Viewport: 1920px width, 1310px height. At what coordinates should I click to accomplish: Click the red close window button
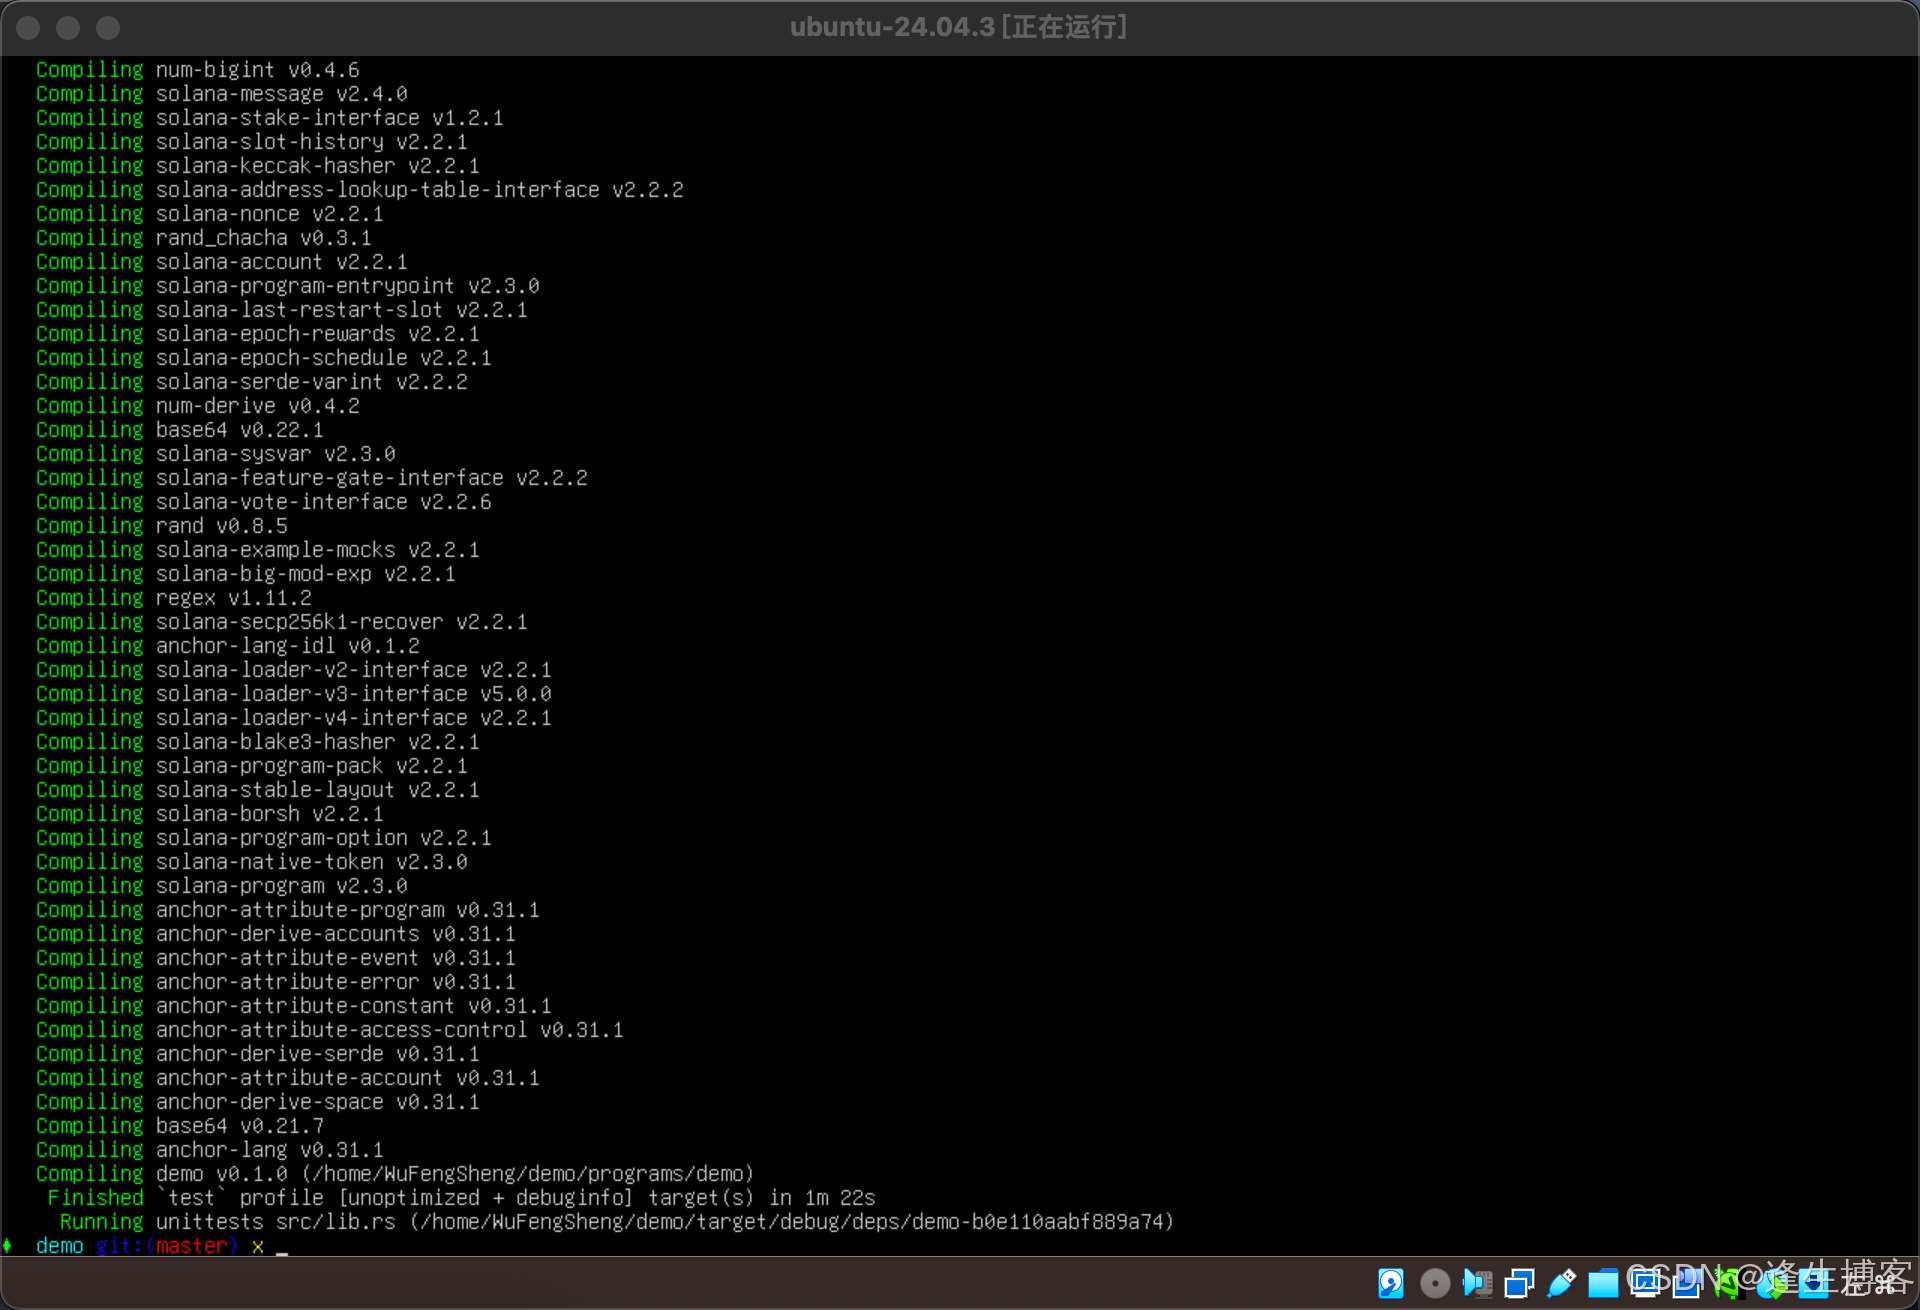[x=28, y=28]
